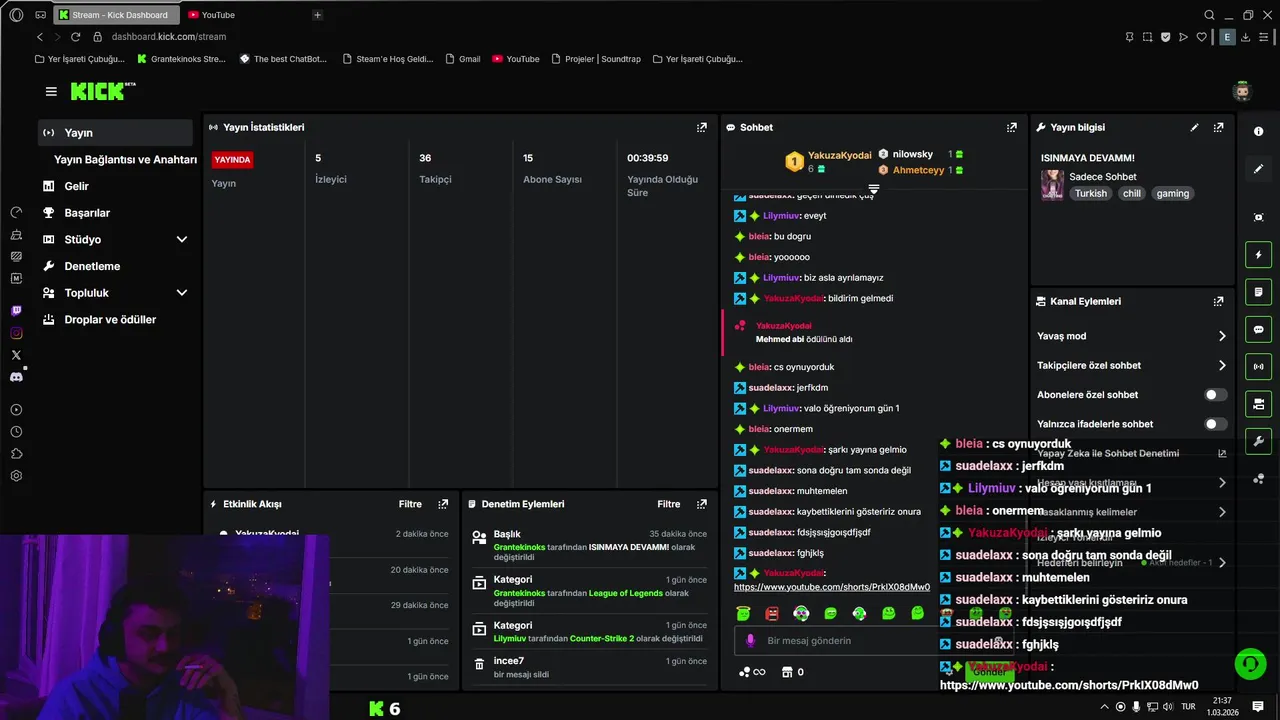Screen dimensions: 1280x720
Task: Click the Turkish stream tag
Action: (1091, 194)
